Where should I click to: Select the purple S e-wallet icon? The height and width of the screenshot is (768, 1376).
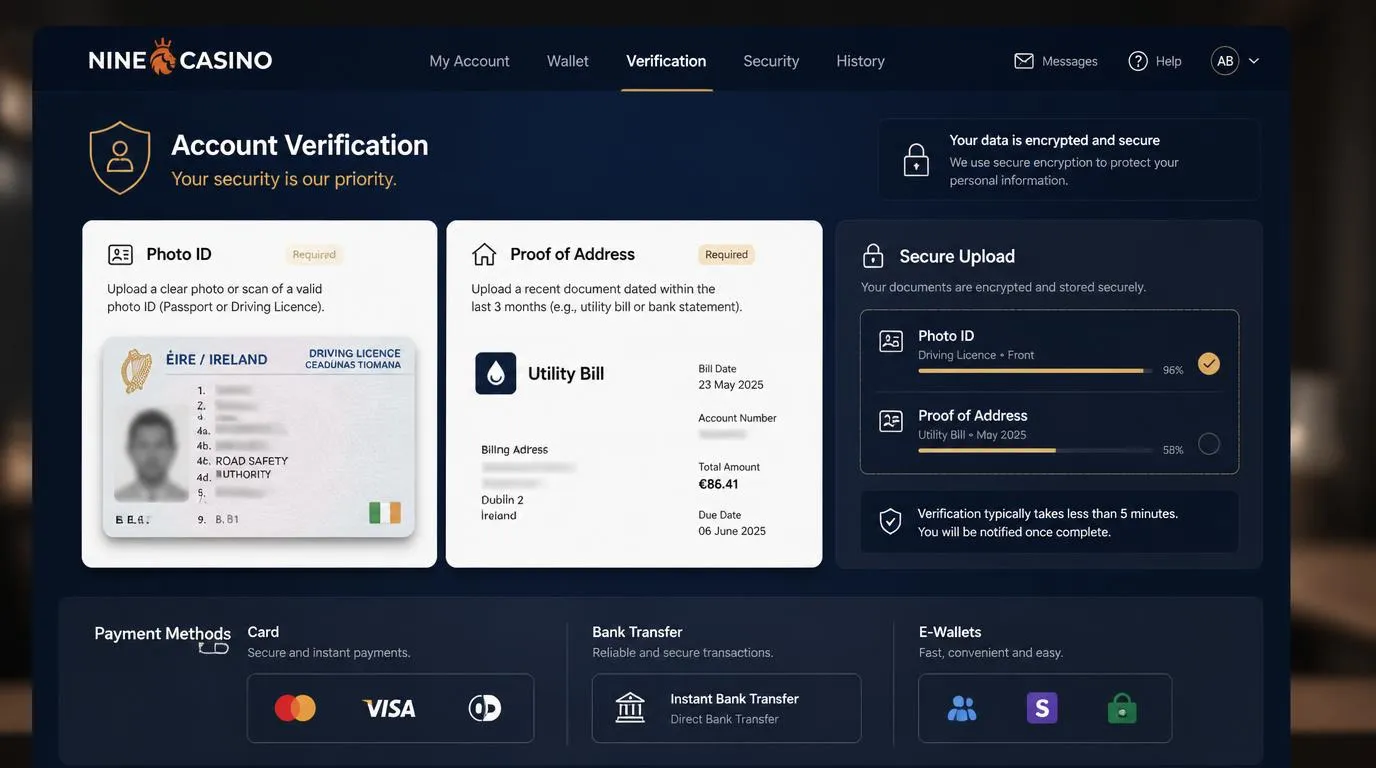point(1042,708)
